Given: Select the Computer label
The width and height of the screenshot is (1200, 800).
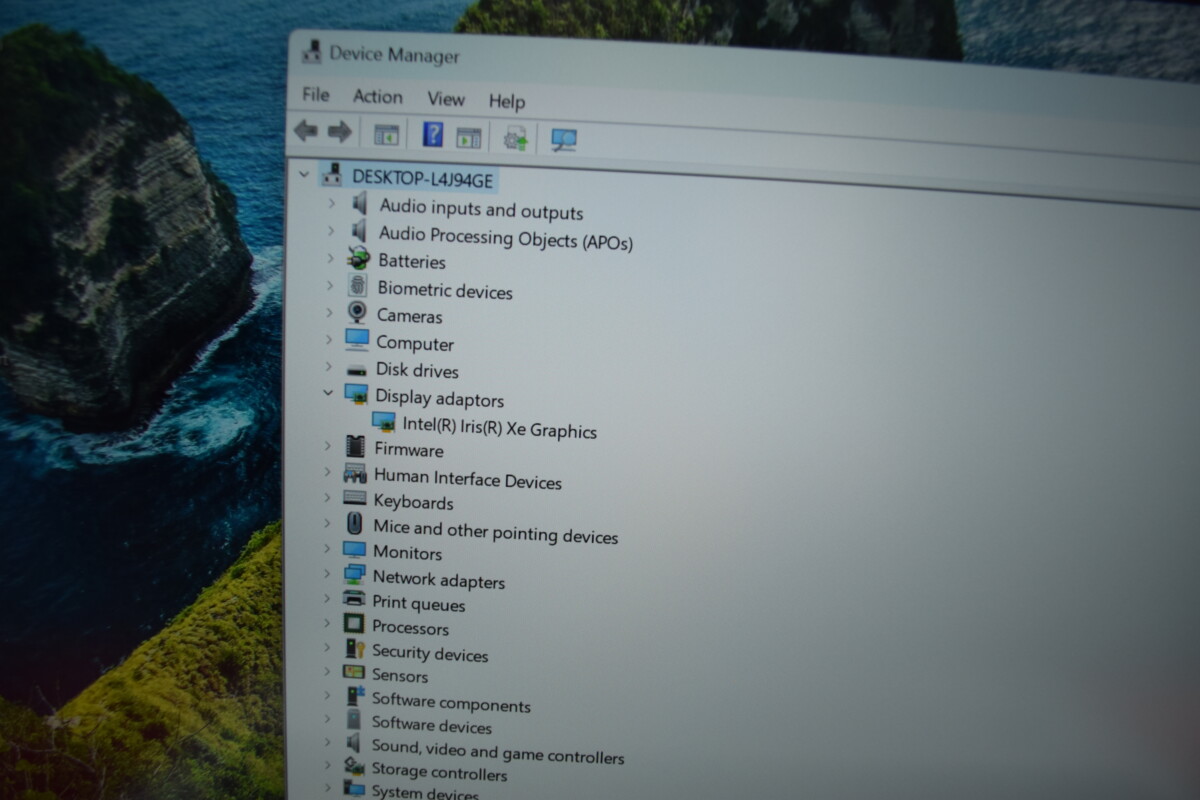Looking at the screenshot, I should 415,343.
